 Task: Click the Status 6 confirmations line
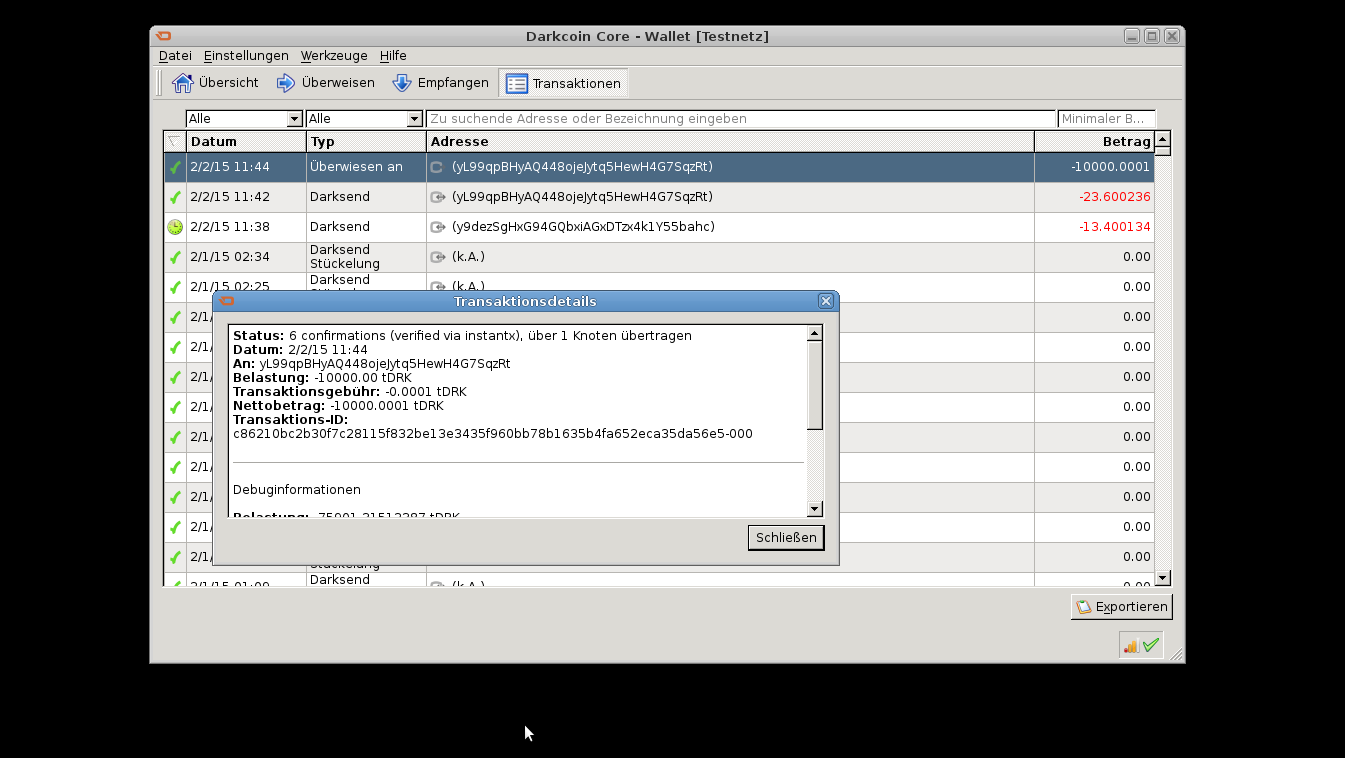click(x=462, y=336)
